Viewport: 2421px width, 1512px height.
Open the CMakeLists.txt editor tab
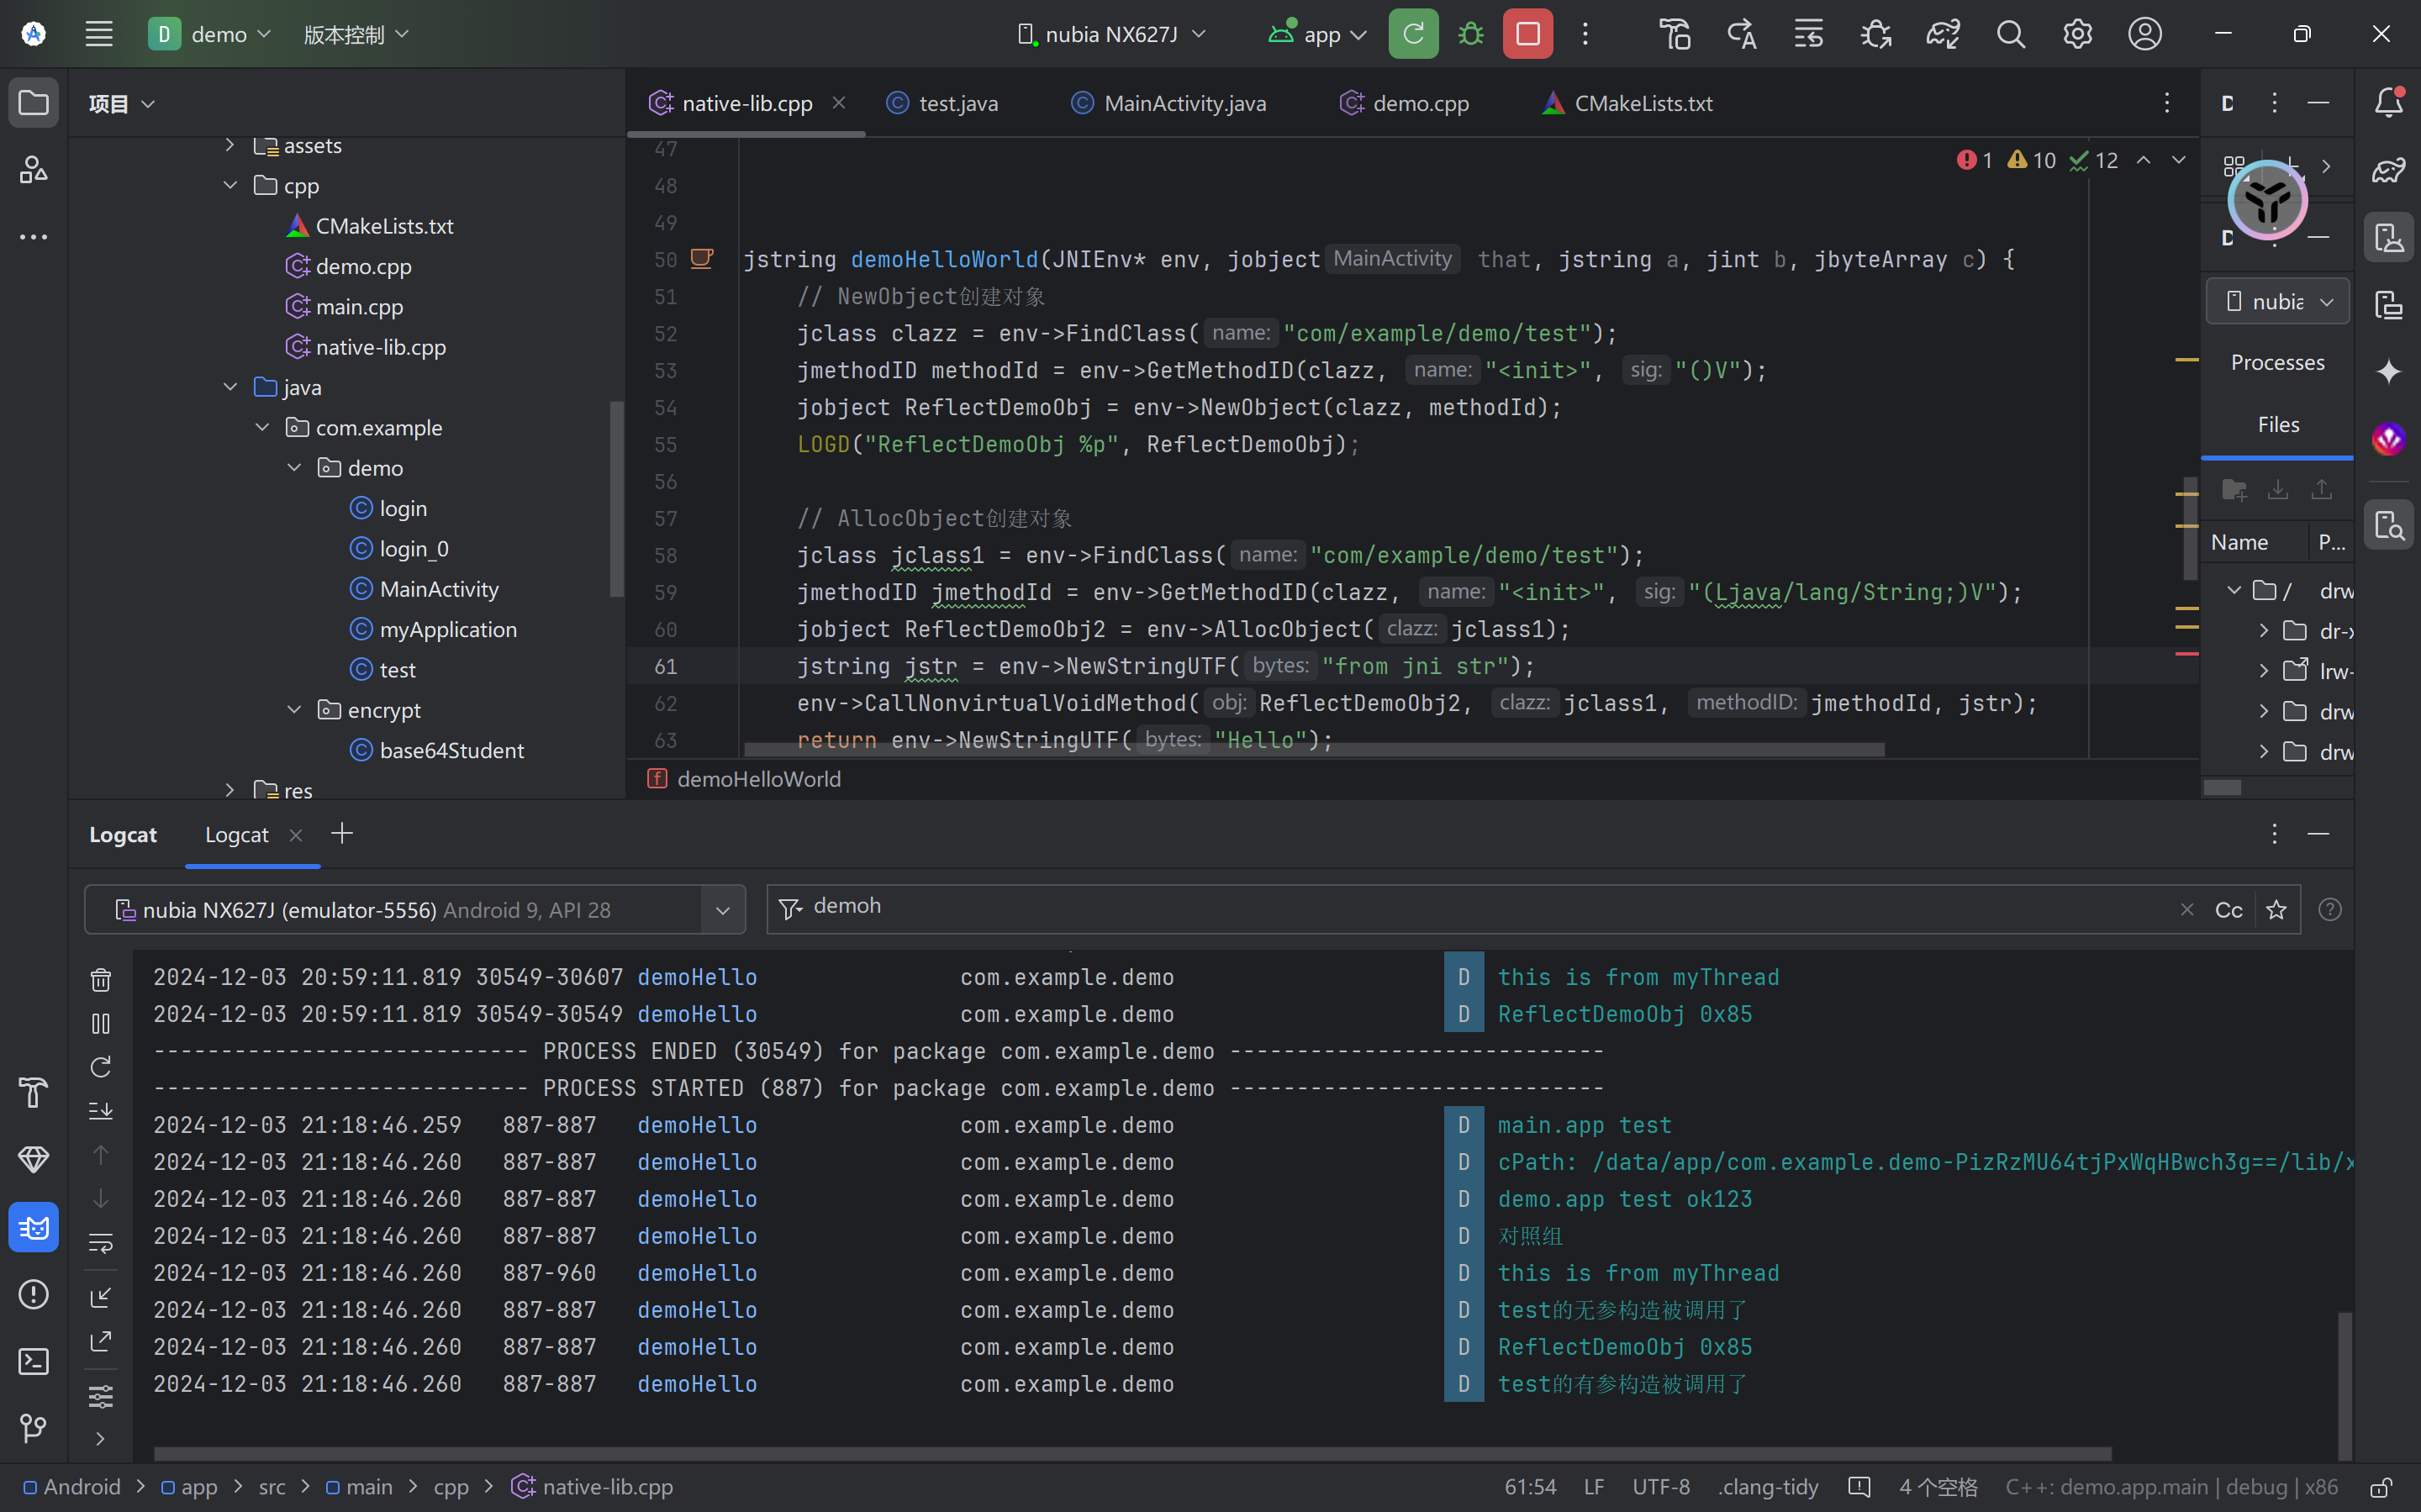1642,103
